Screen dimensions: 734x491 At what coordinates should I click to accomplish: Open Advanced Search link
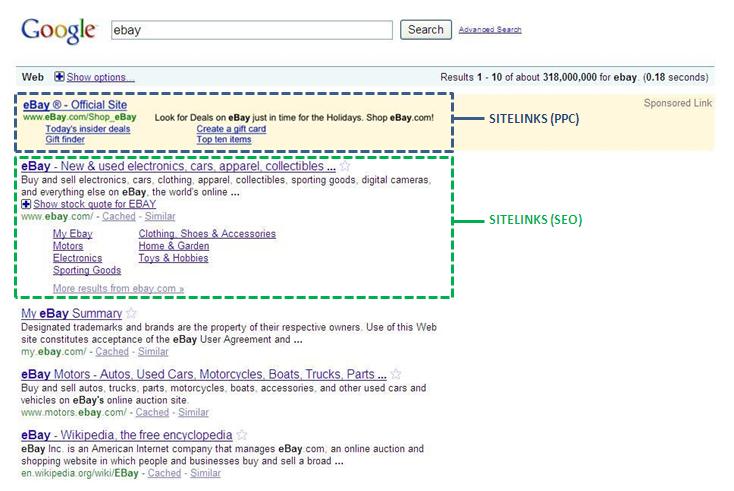click(x=489, y=30)
